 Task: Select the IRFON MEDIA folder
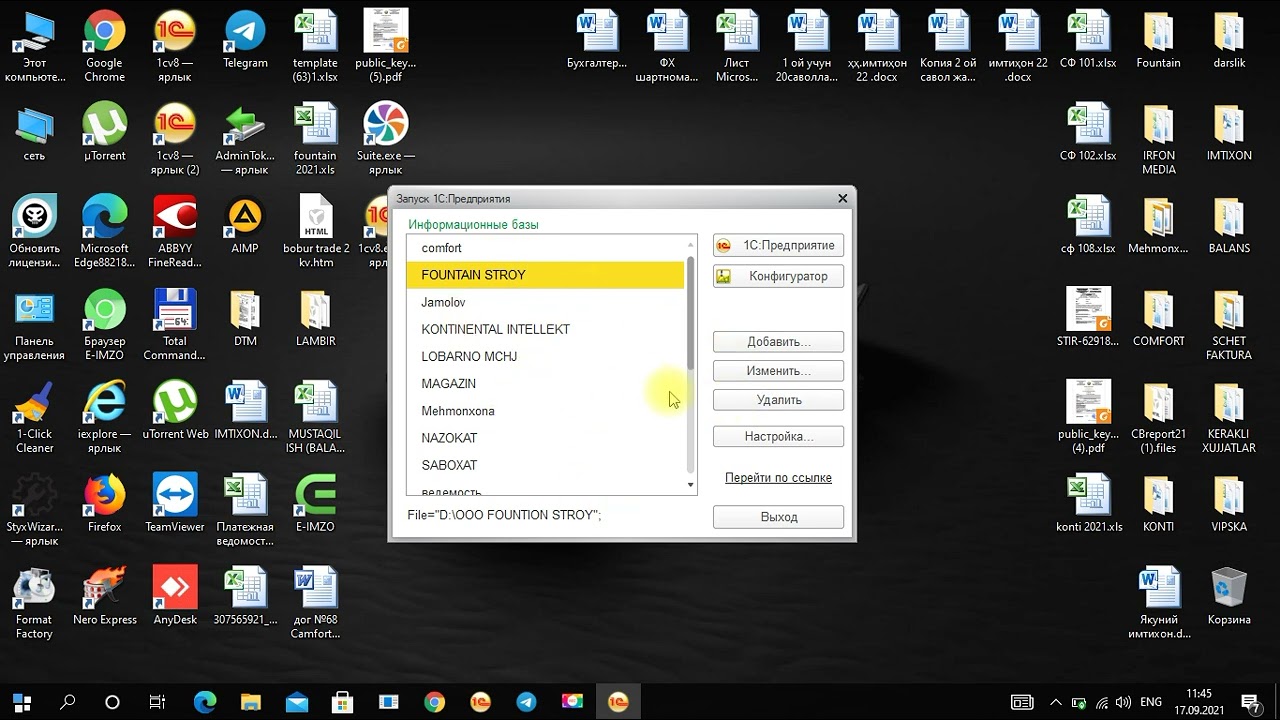[x=1158, y=140]
